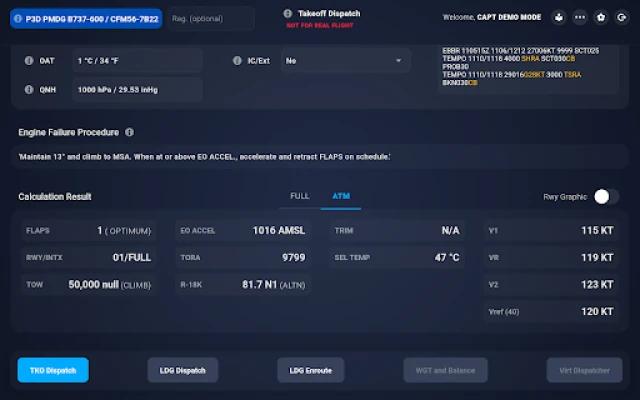Show info for Engine Failure Procedure
Screen dimensions: 640x400
tap(130, 132)
